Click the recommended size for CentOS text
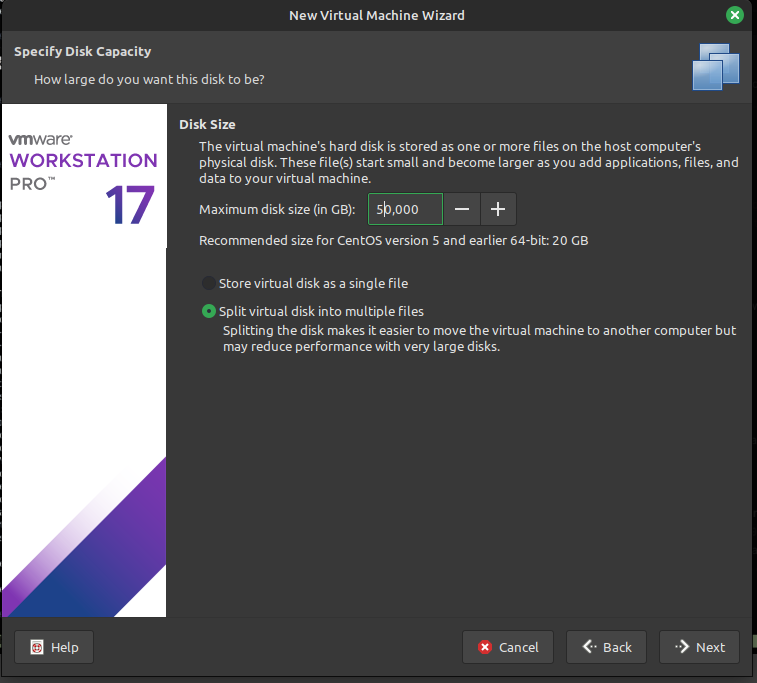This screenshot has height=683, width=757. tap(393, 240)
